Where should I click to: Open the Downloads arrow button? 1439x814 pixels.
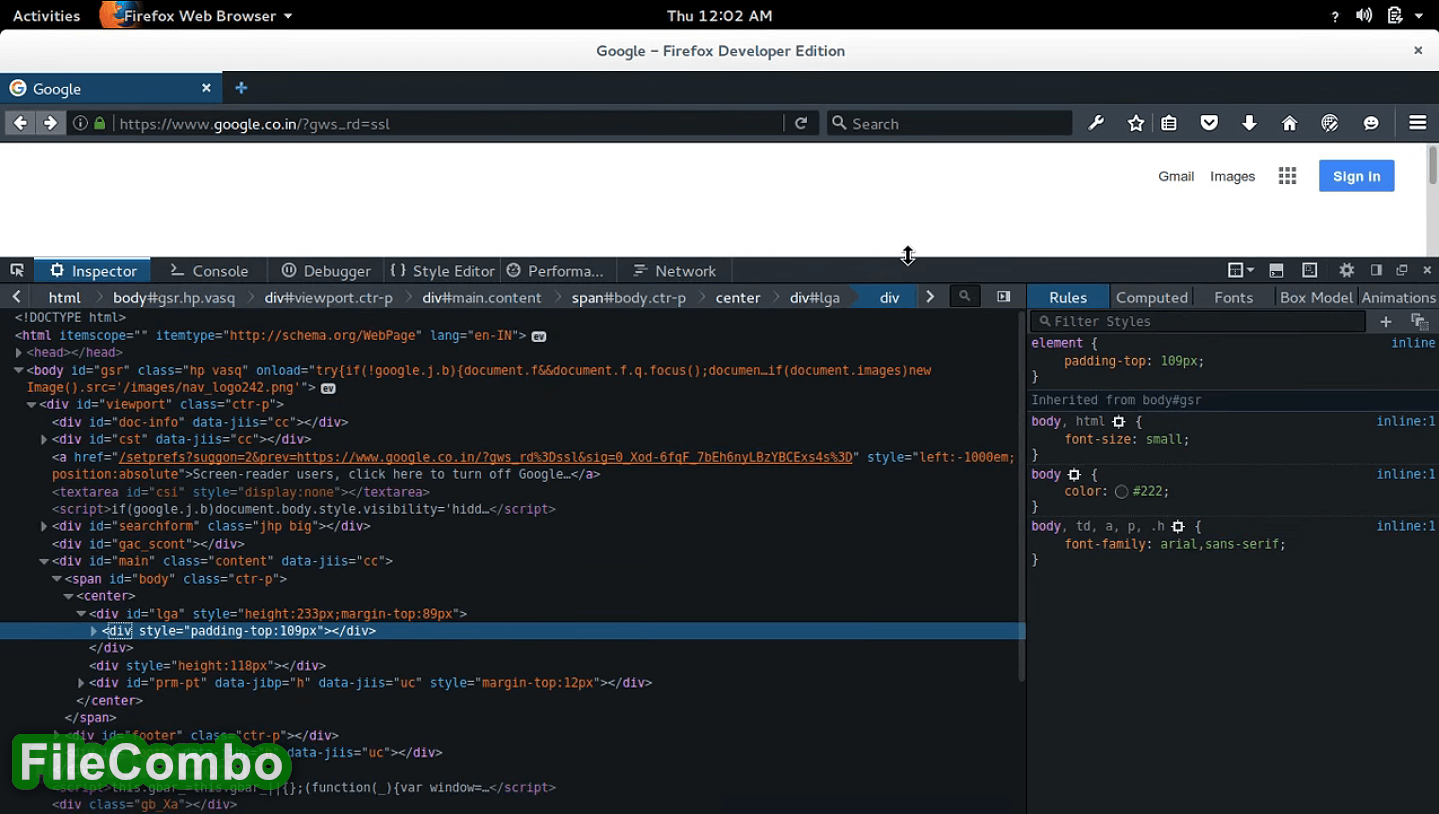pyautogui.click(x=1249, y=123)
